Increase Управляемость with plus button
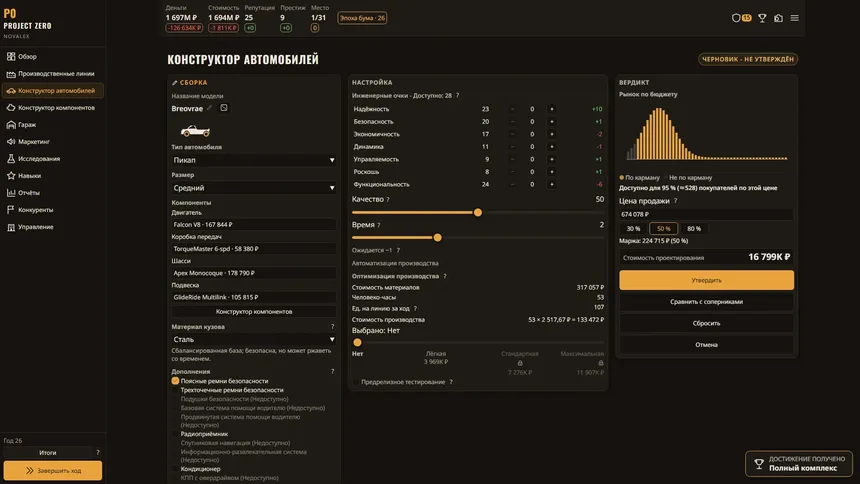The width and height of the screenshot is (860, 484). tap(552, 160)
